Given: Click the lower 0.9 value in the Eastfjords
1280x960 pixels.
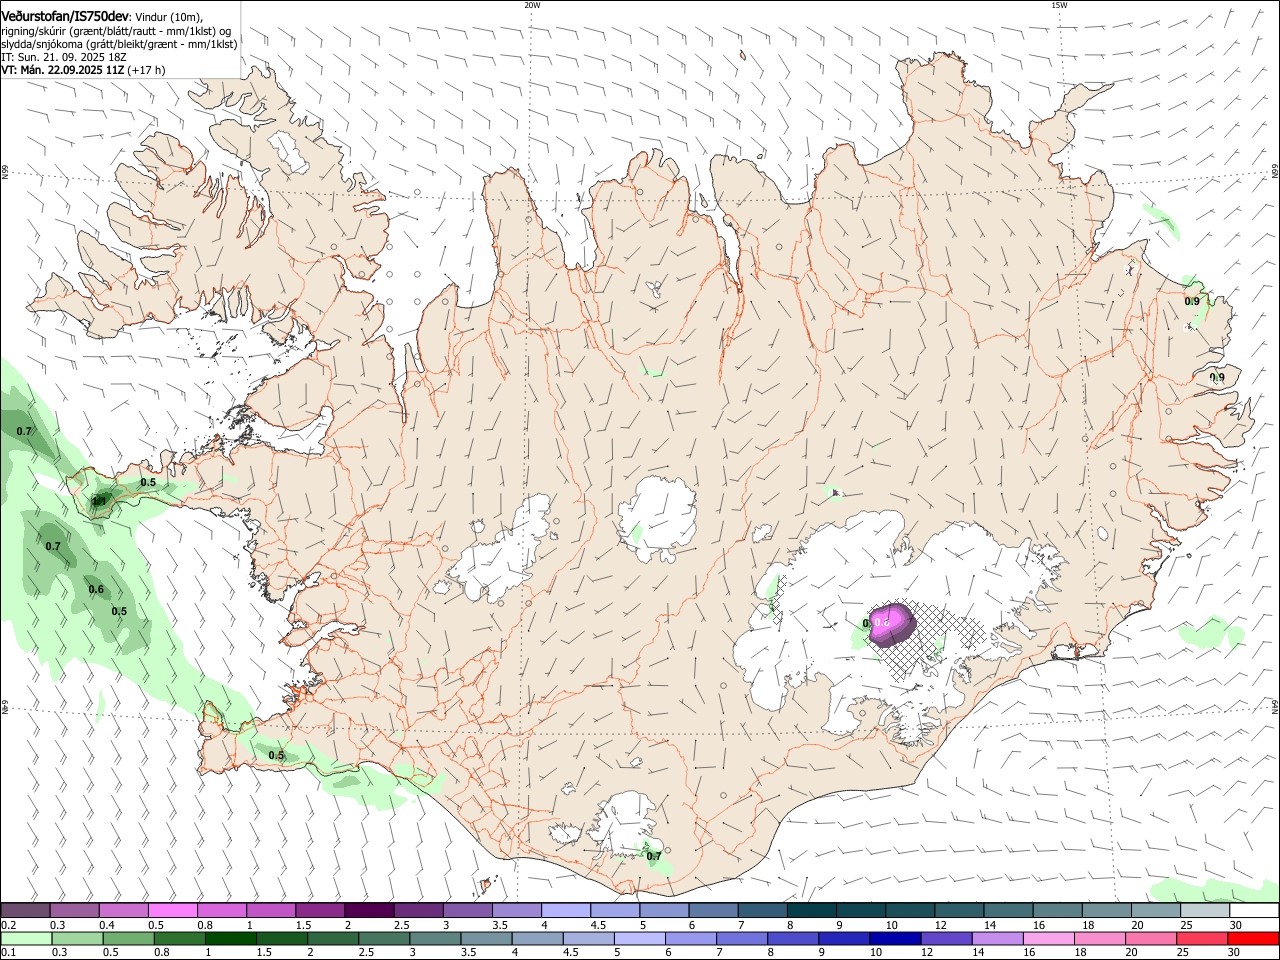Looking at the screenshot, I should click(x=1217, y=377).
